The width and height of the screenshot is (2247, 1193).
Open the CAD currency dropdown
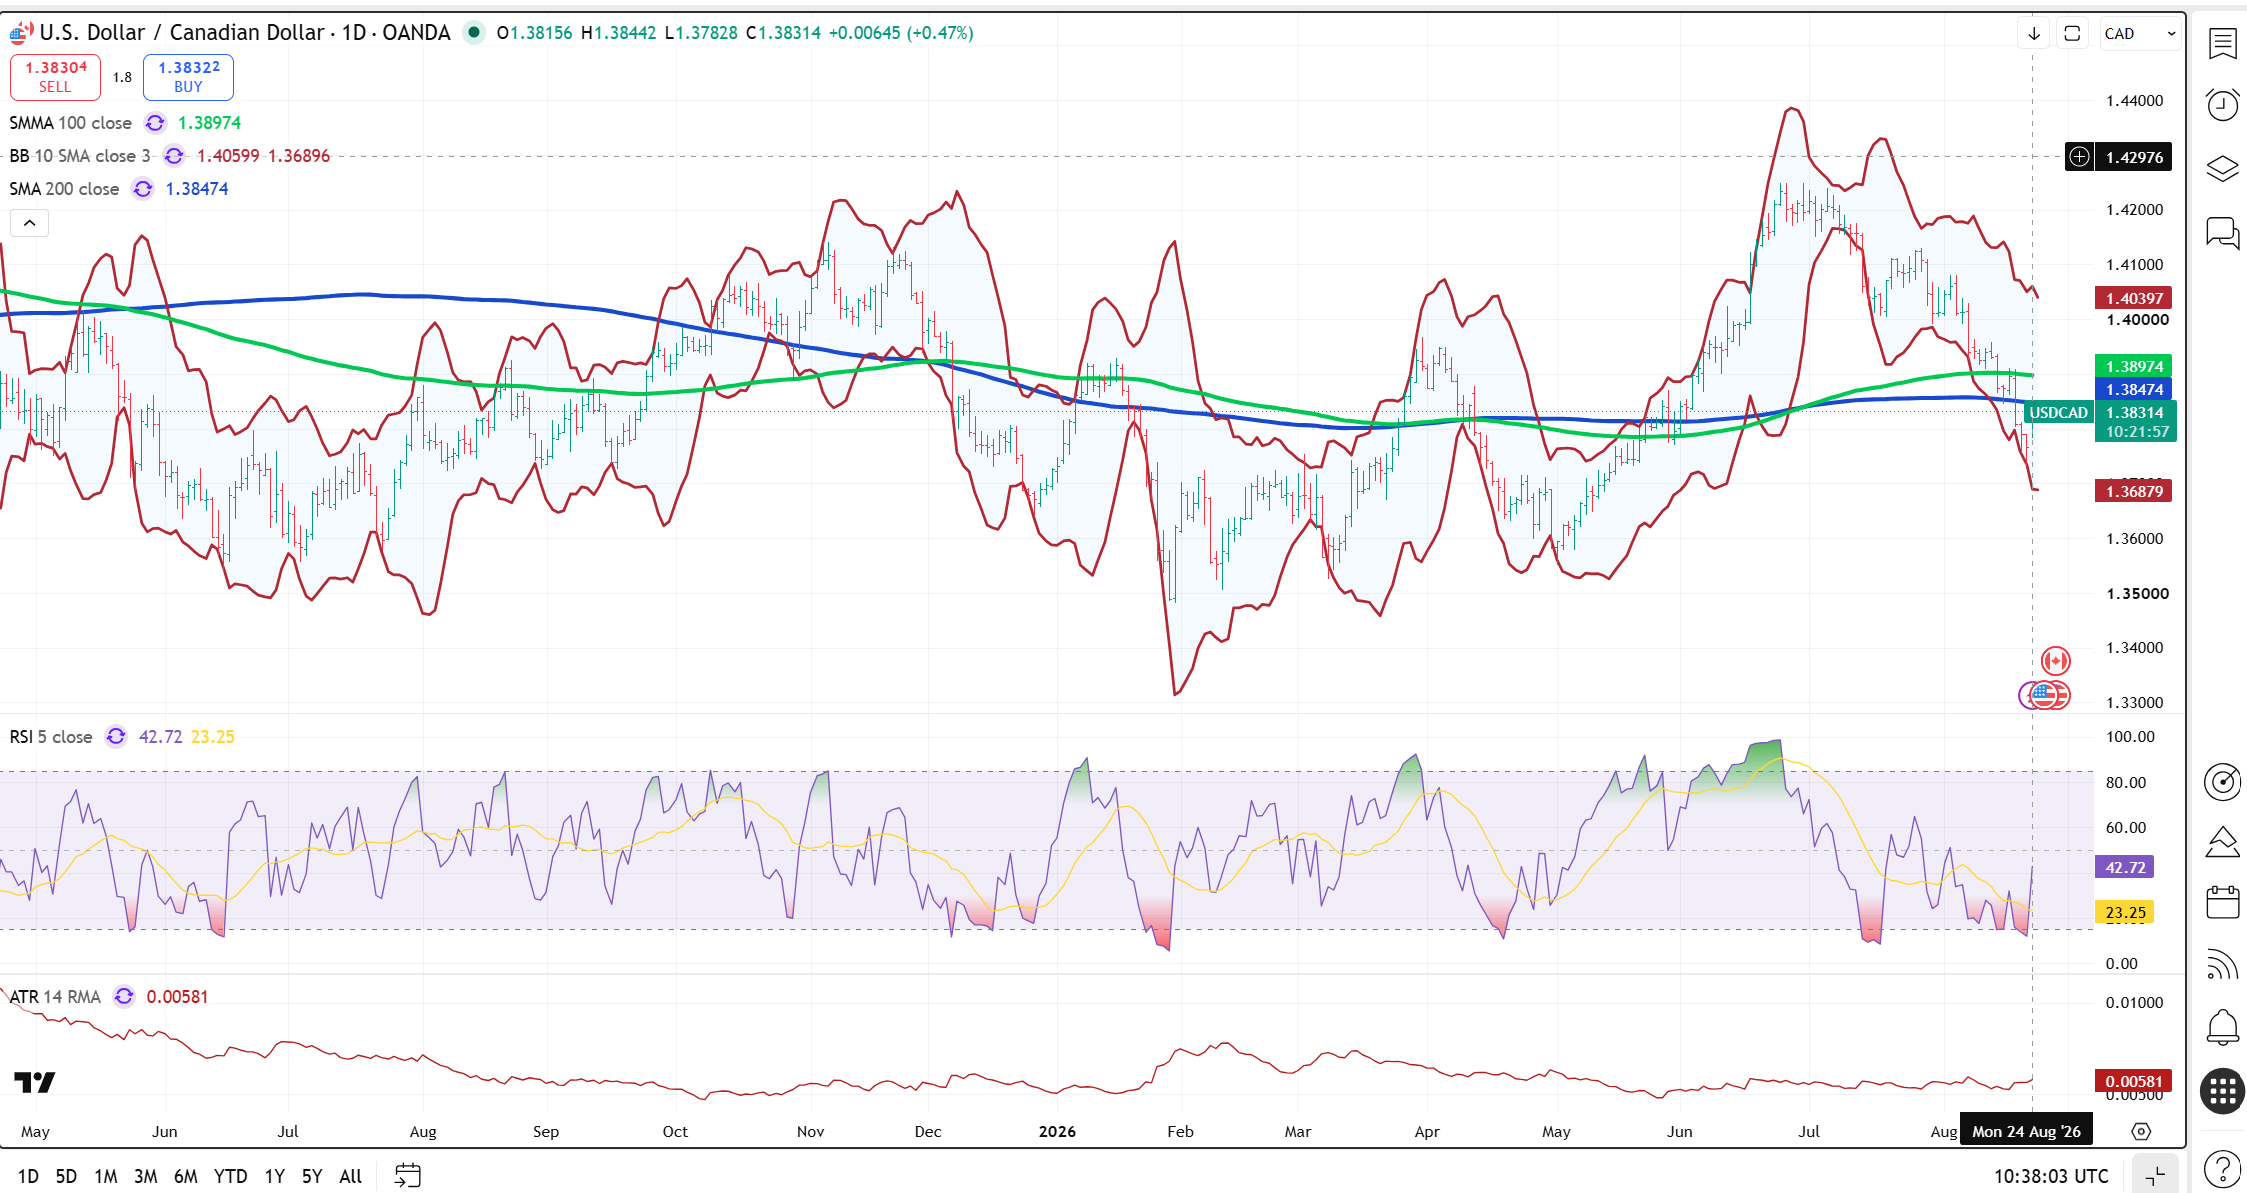click(x=2140, y=33)
